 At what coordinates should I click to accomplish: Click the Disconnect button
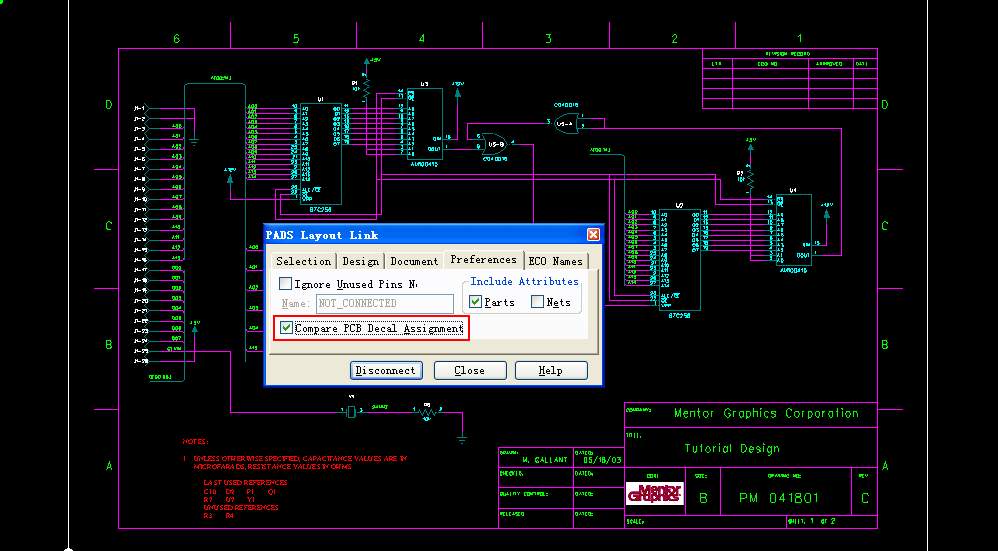(386, 370)
